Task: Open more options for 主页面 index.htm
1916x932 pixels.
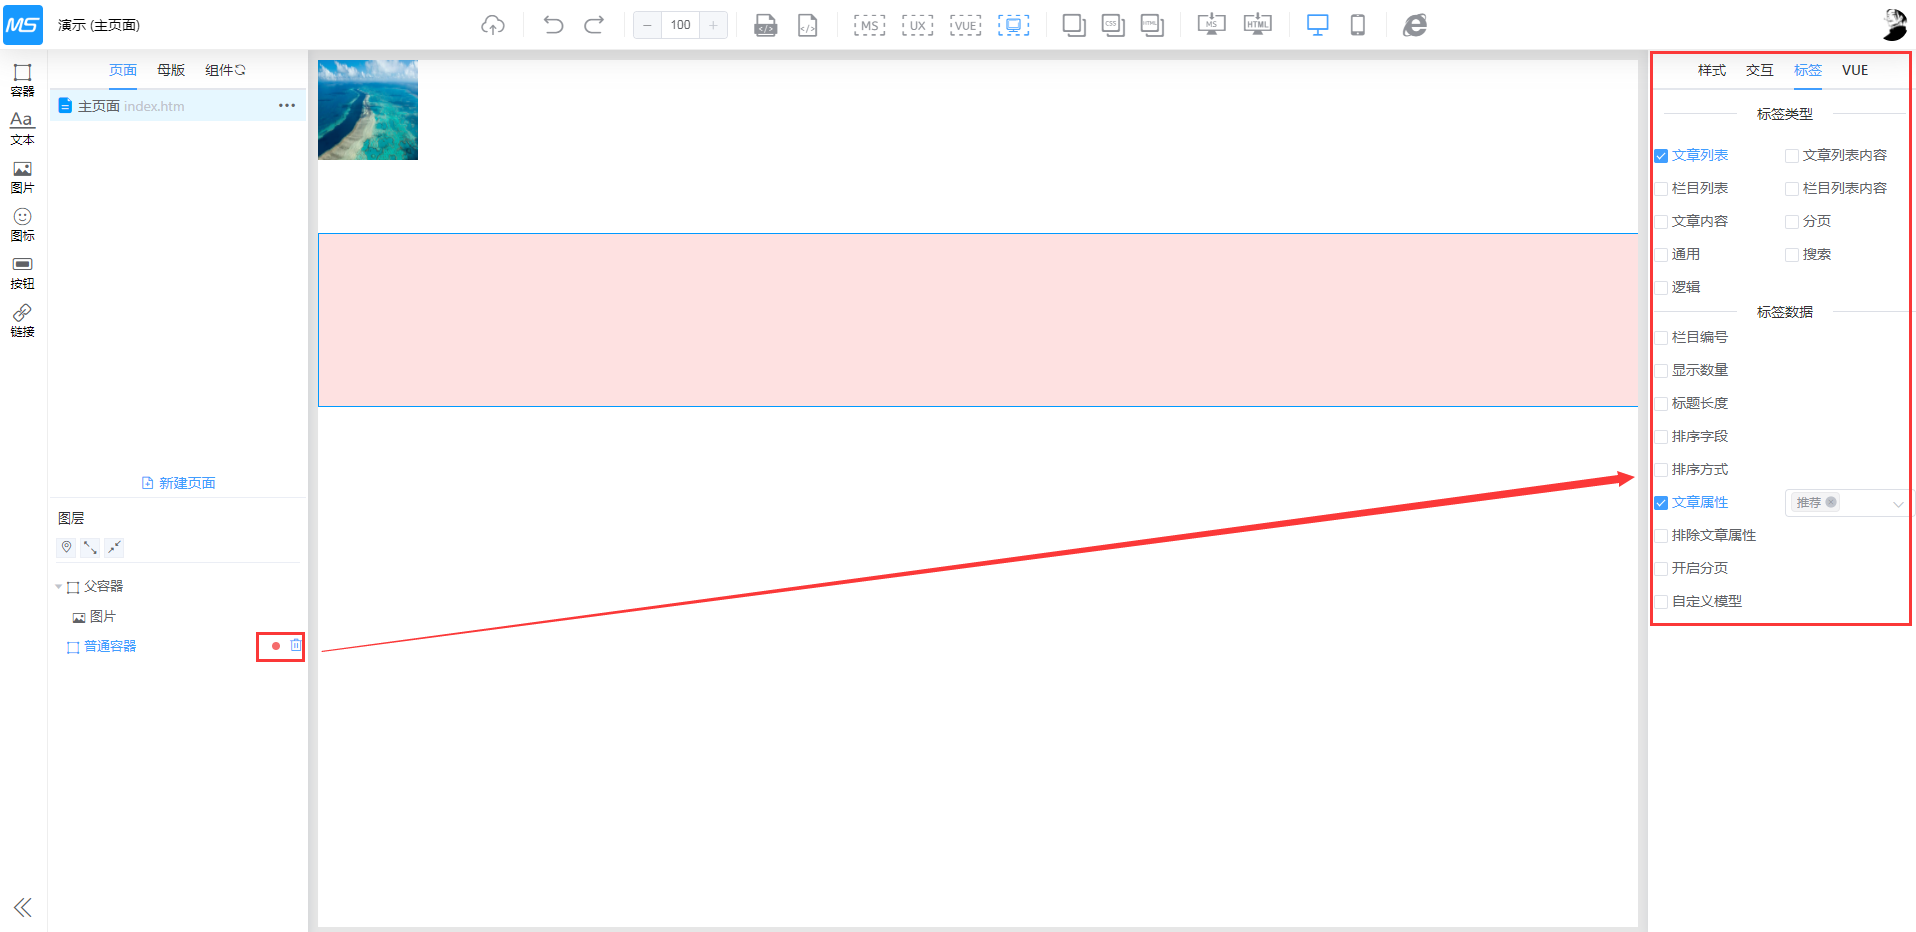Action: point(287,106)
